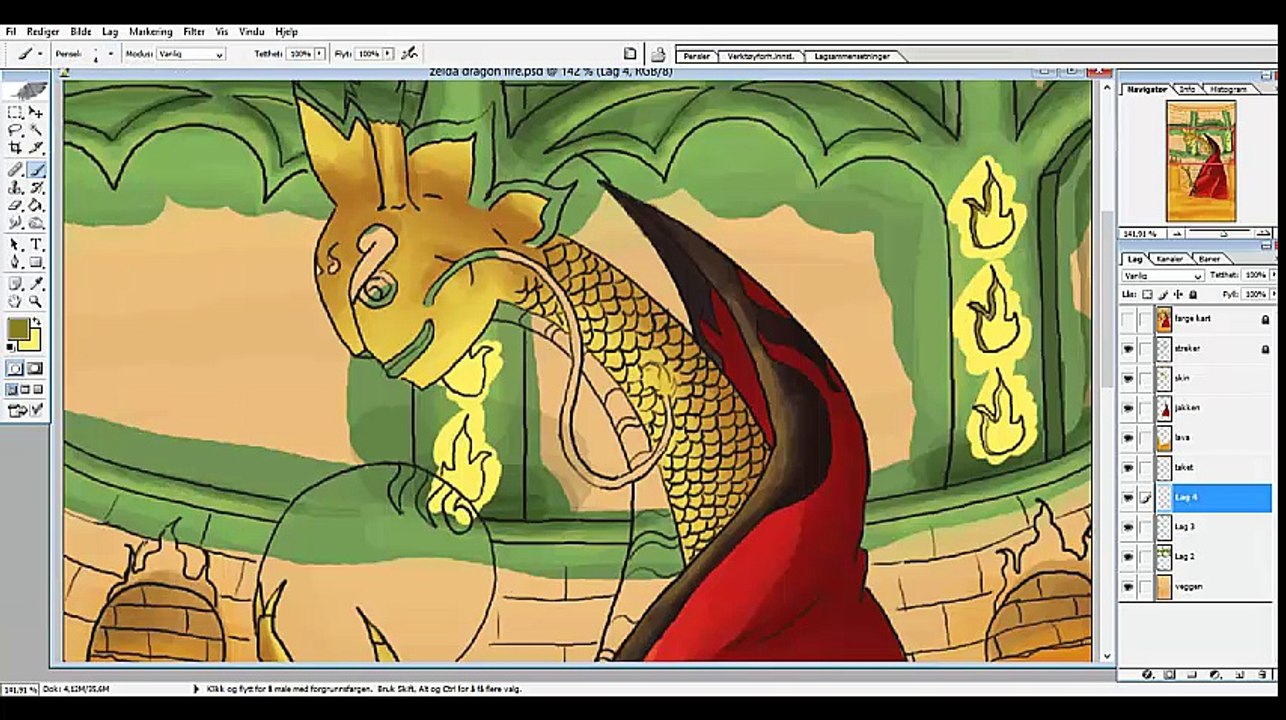
Task: Show the farge kart layer
Action: tap(1128, 320)
